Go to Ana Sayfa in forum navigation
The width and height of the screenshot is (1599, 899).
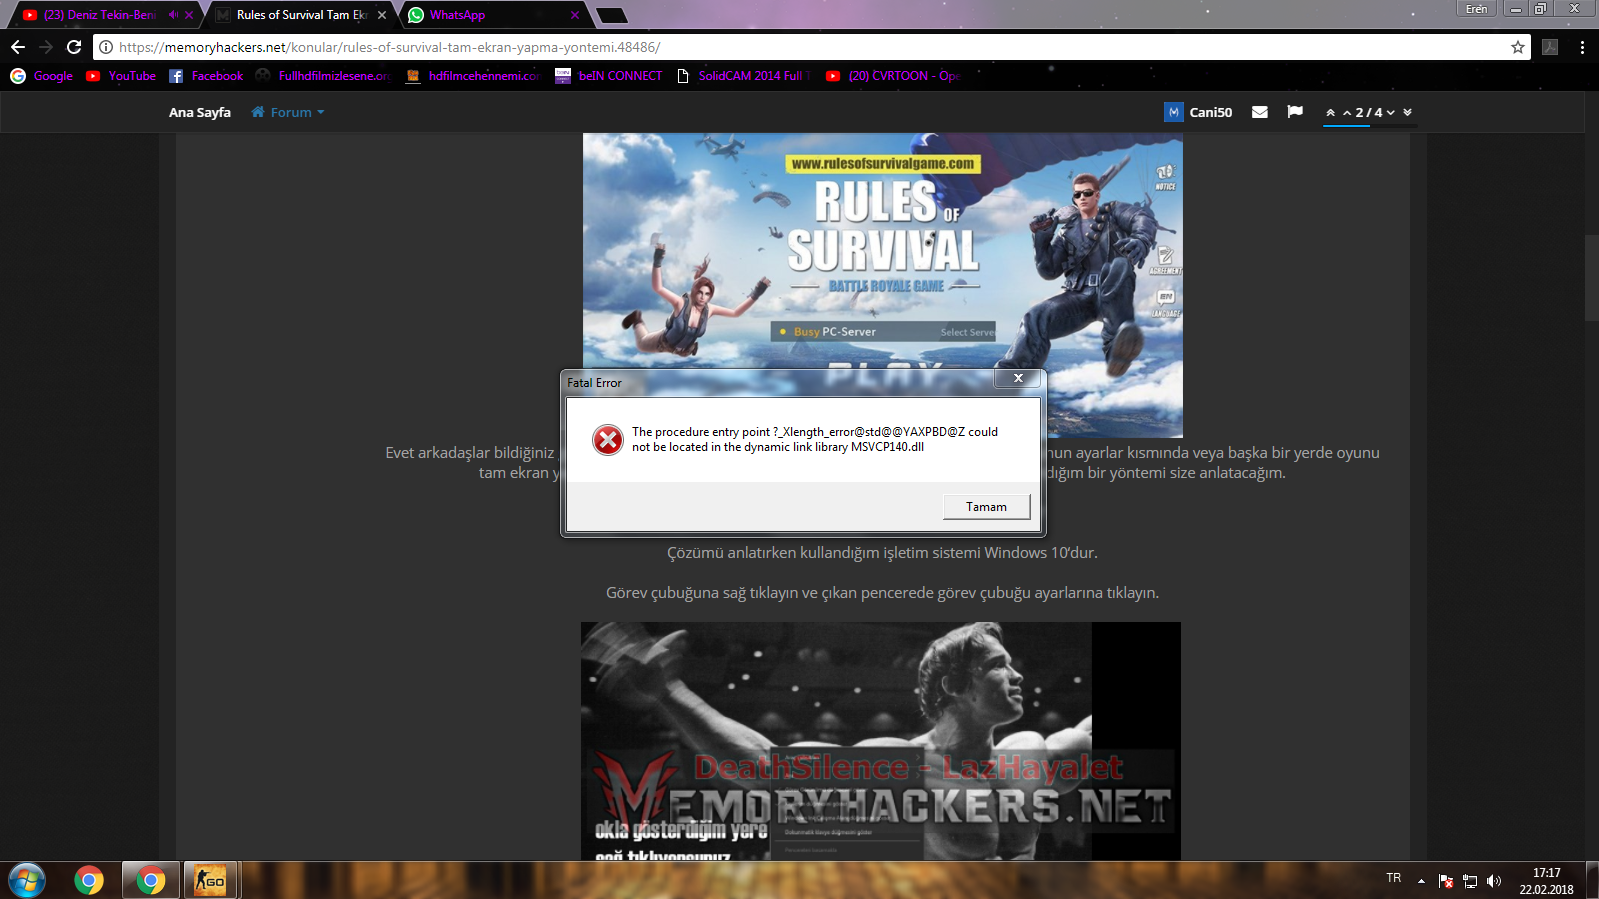point(200,112)
